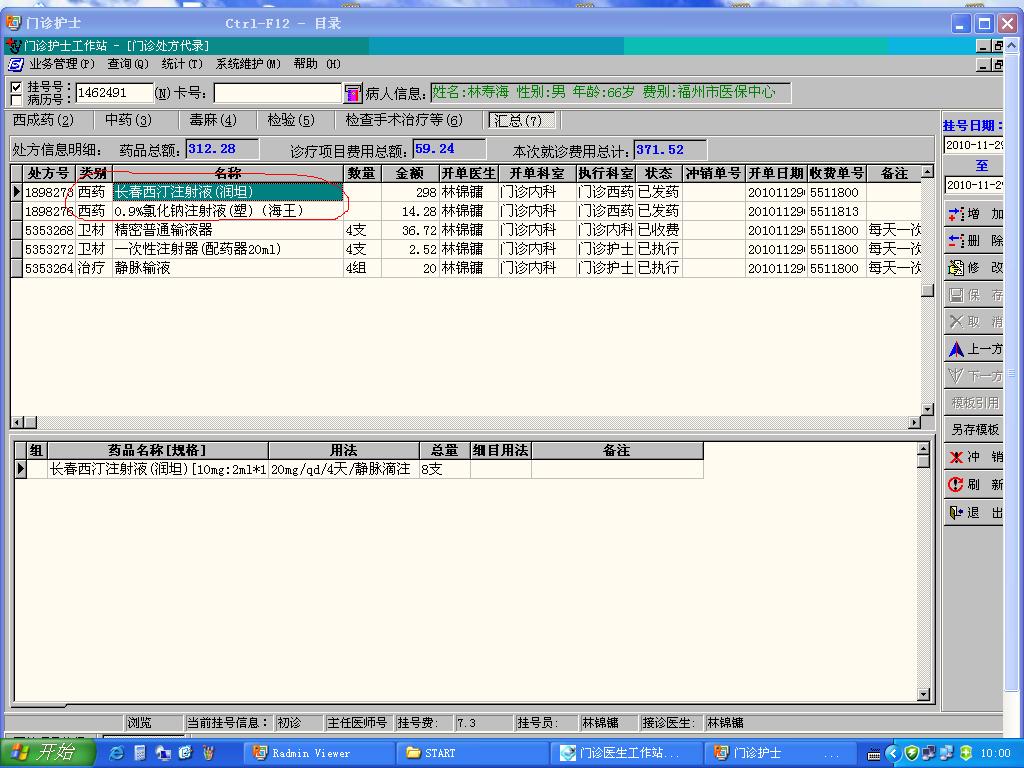Viewport: 1024px width, 768px height.
Task: Switch to the 西成药(2) tab
Action: (x=43, y=120)
